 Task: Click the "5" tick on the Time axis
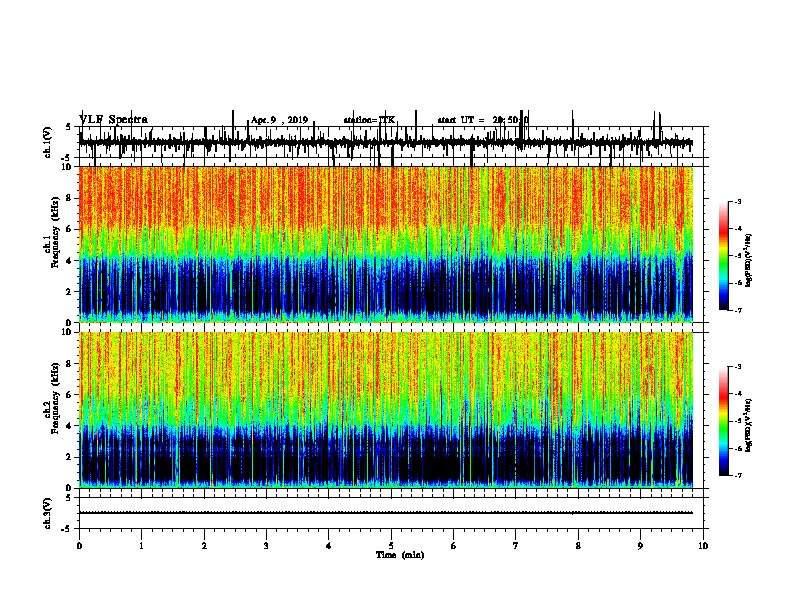coord(391,546)
